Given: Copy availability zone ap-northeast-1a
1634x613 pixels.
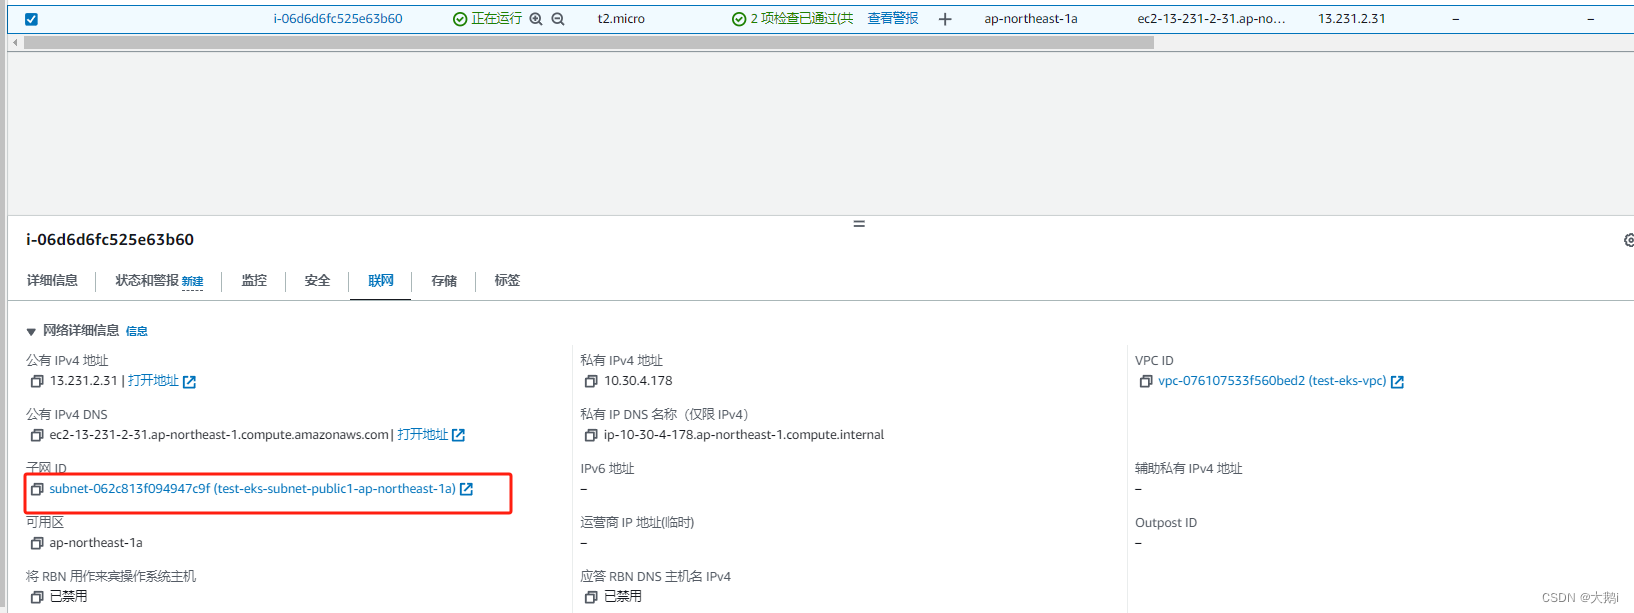Looking at the screenshot, I should 37,543.
